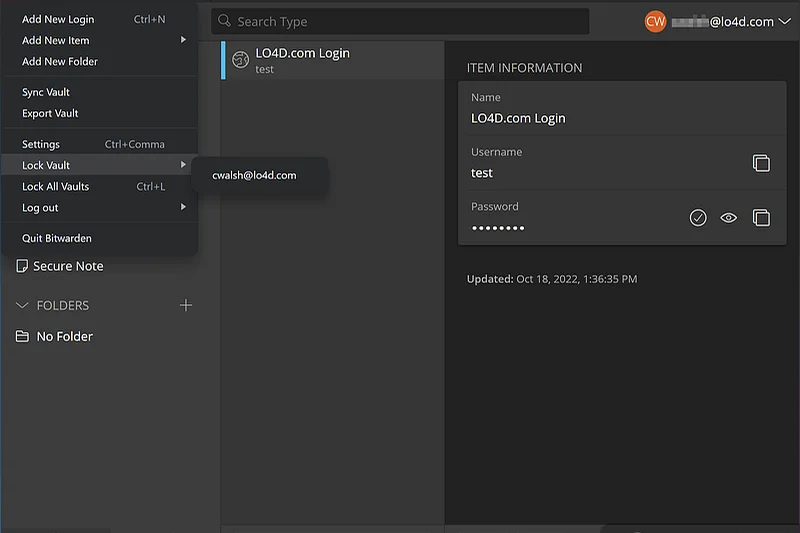Click the masked password dots
Image resolution: width=800 pixels, height=533 pixels.
tap(498, 228)
